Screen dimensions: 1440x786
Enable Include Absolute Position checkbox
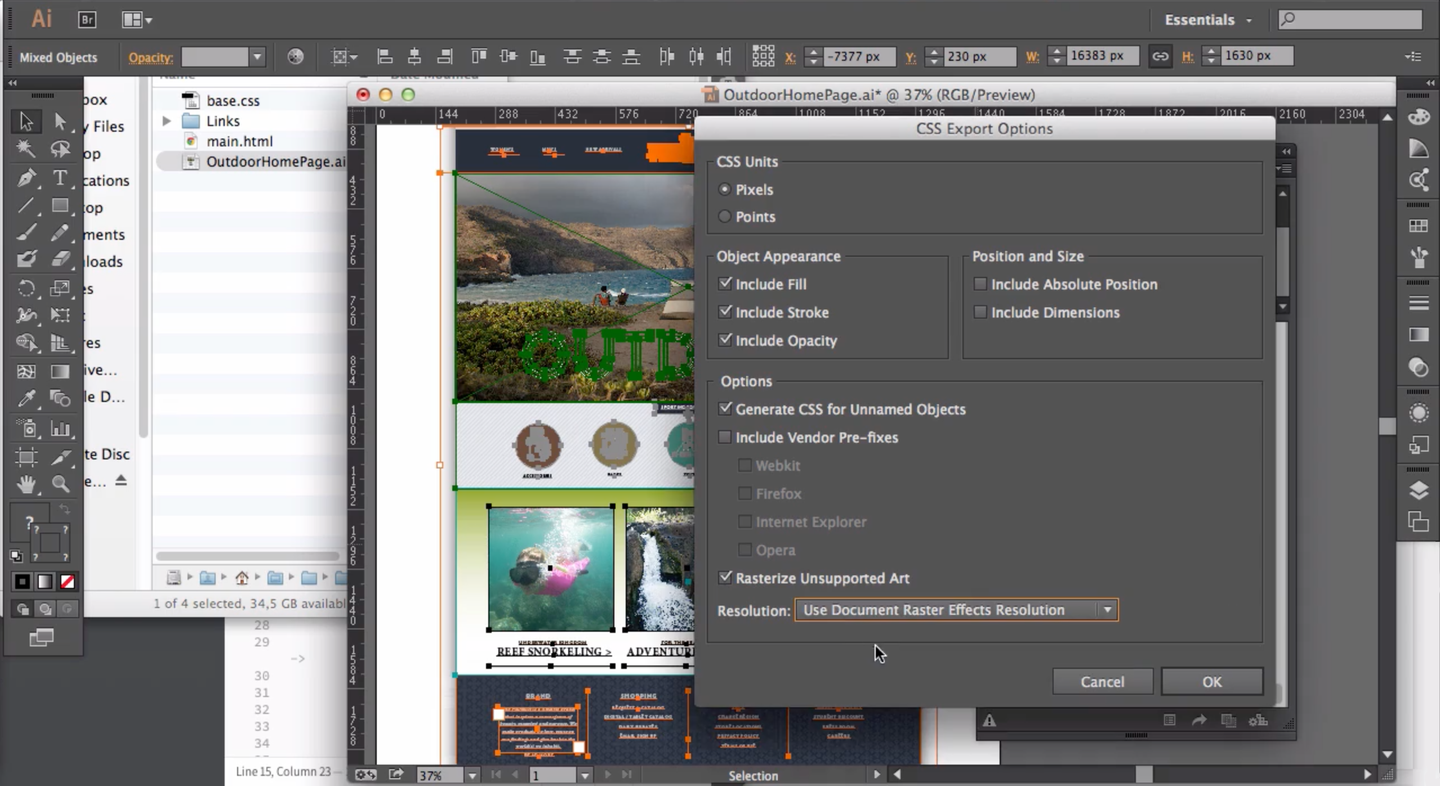(980, 285)
